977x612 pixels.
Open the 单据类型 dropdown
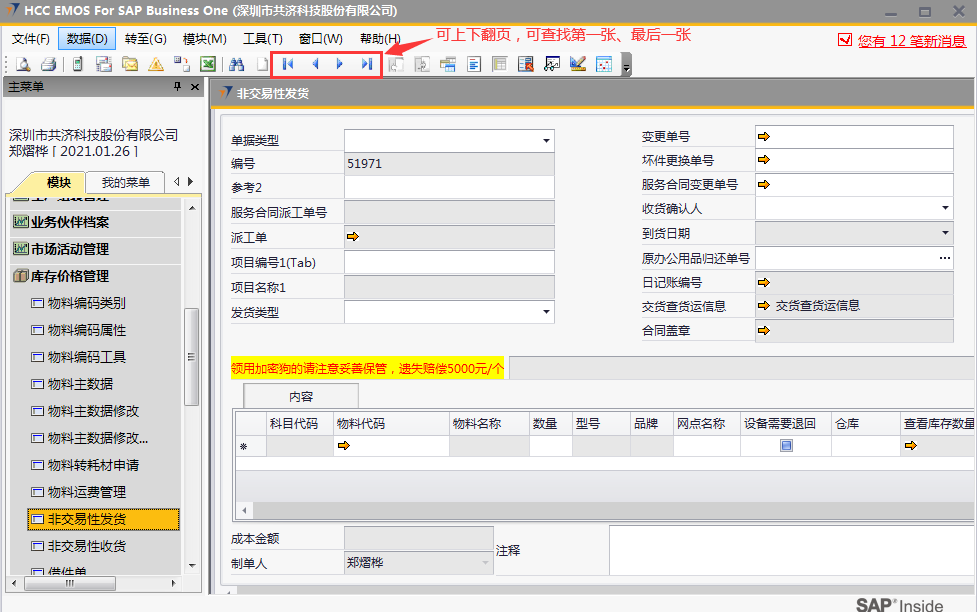pyautogui.click(x=546, y=141)
